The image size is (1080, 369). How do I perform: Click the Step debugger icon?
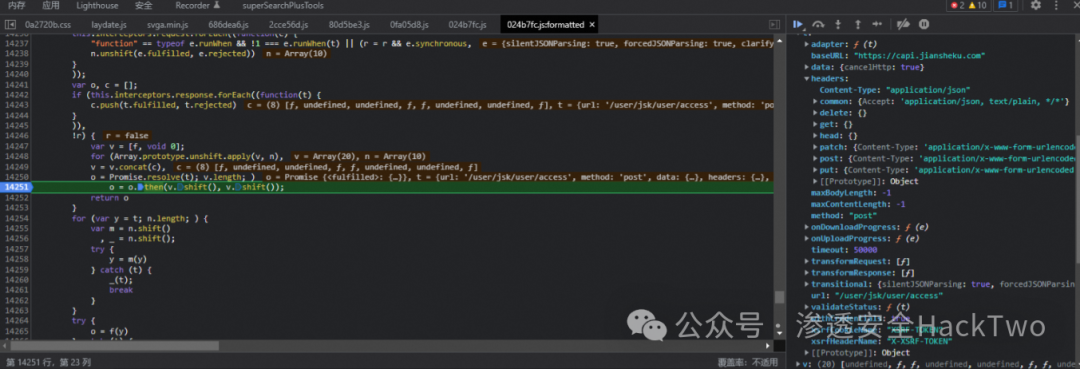click(878, 24)
